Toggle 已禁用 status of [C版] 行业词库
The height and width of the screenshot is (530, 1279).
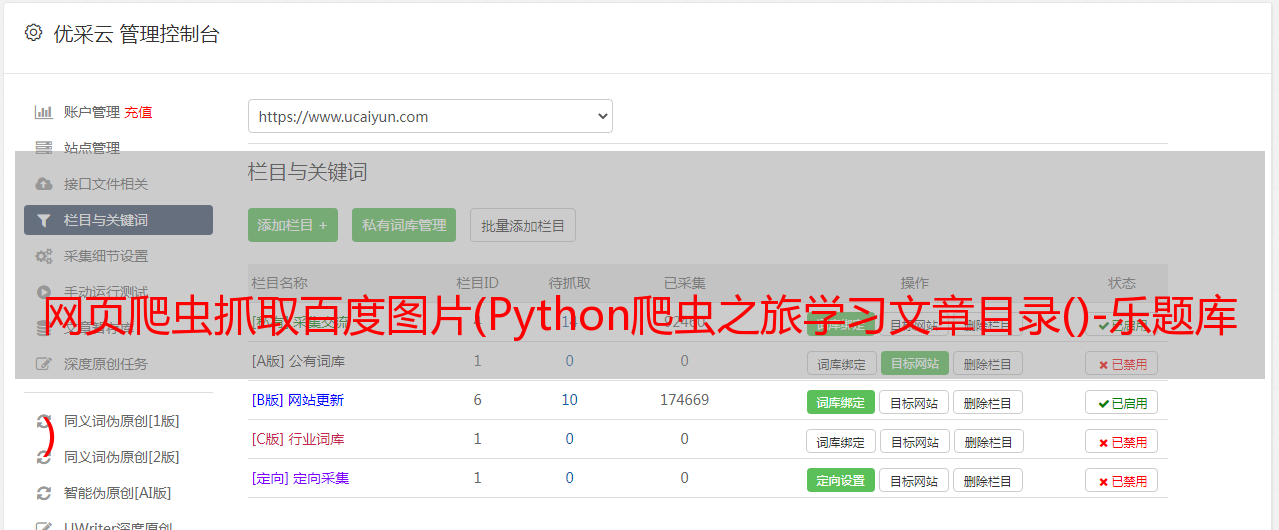point(1122,441)
